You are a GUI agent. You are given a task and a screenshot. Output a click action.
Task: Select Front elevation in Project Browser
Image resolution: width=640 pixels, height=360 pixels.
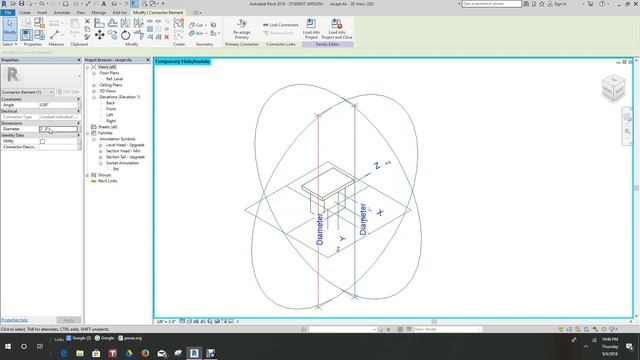pos(111,109)
